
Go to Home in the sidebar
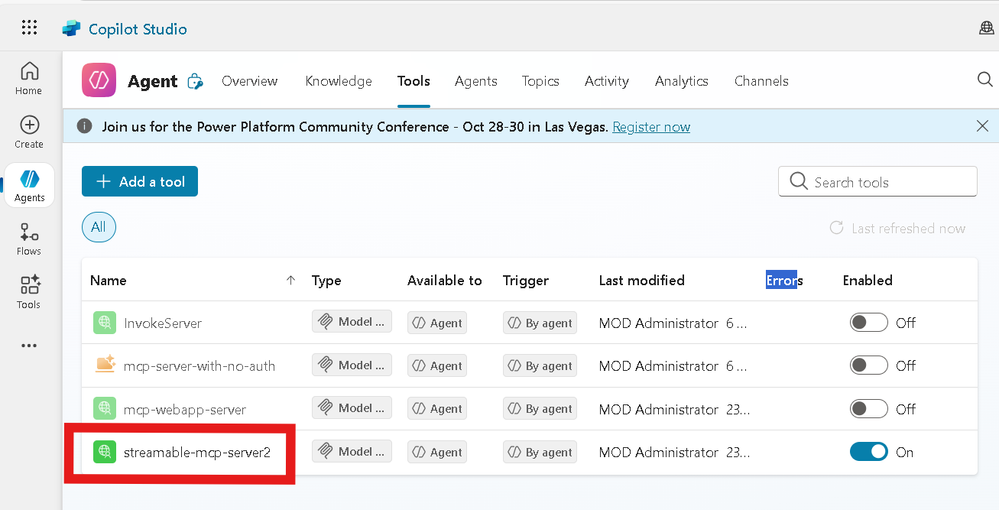29,78
